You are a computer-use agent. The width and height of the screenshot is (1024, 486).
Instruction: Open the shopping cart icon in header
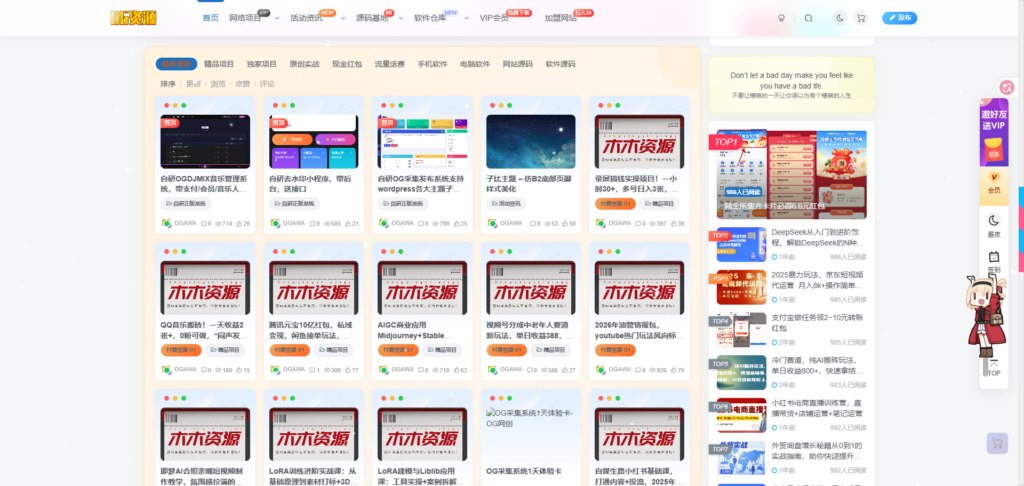[x=861, y=18]
